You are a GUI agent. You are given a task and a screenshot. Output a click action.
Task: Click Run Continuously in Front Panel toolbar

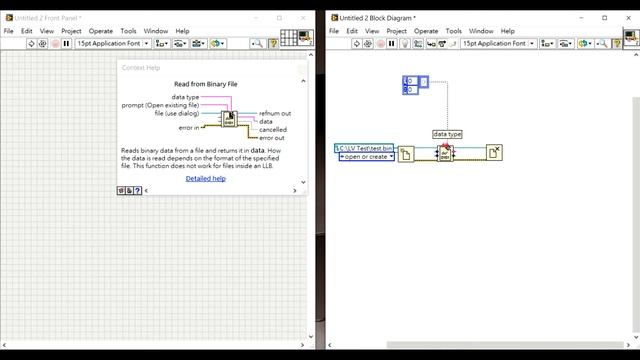42,43
